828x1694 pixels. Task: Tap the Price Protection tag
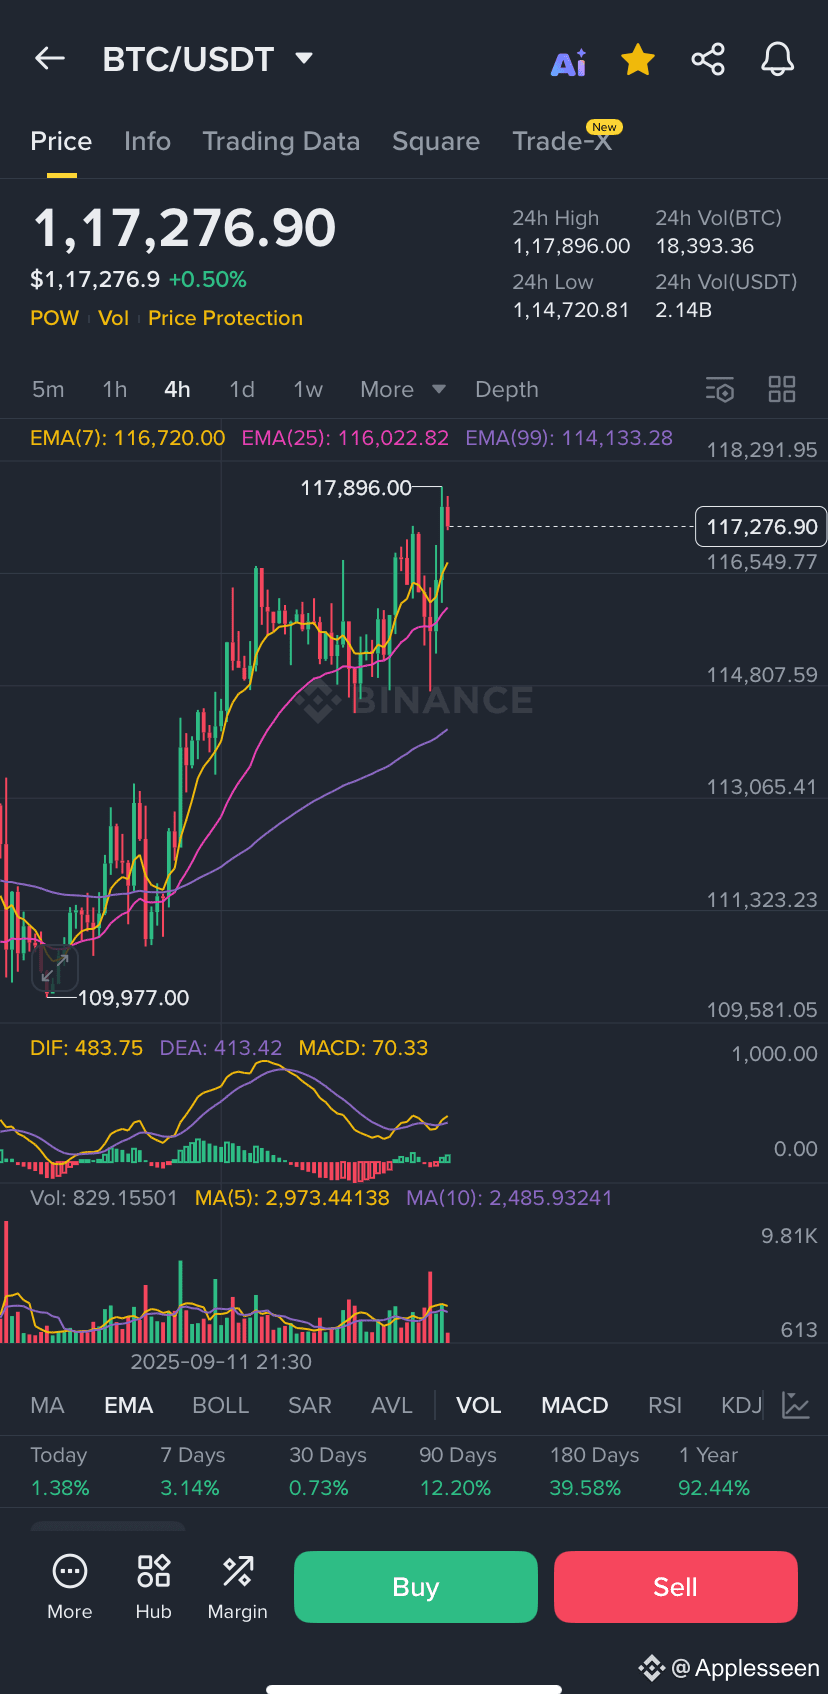[225, 318]
